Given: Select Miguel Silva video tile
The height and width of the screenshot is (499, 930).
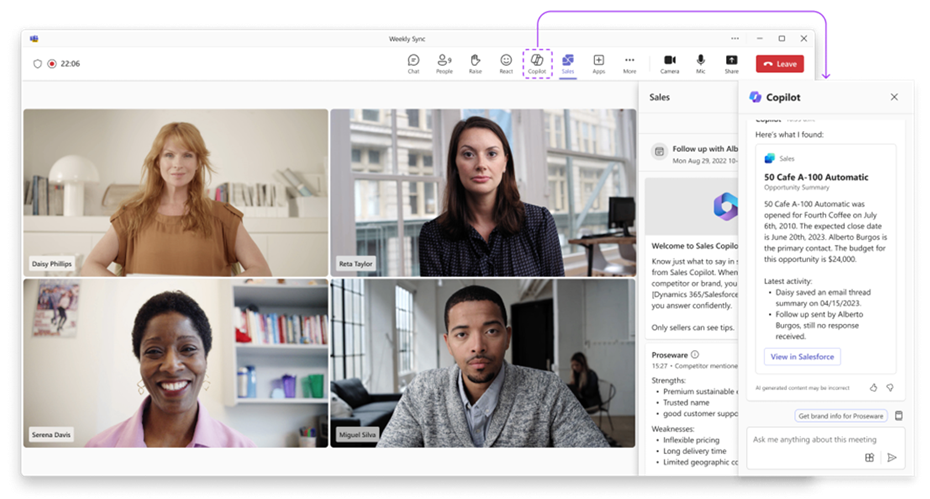Looking at the screenshot, I should pyautogui.click(x=483, y=363).
